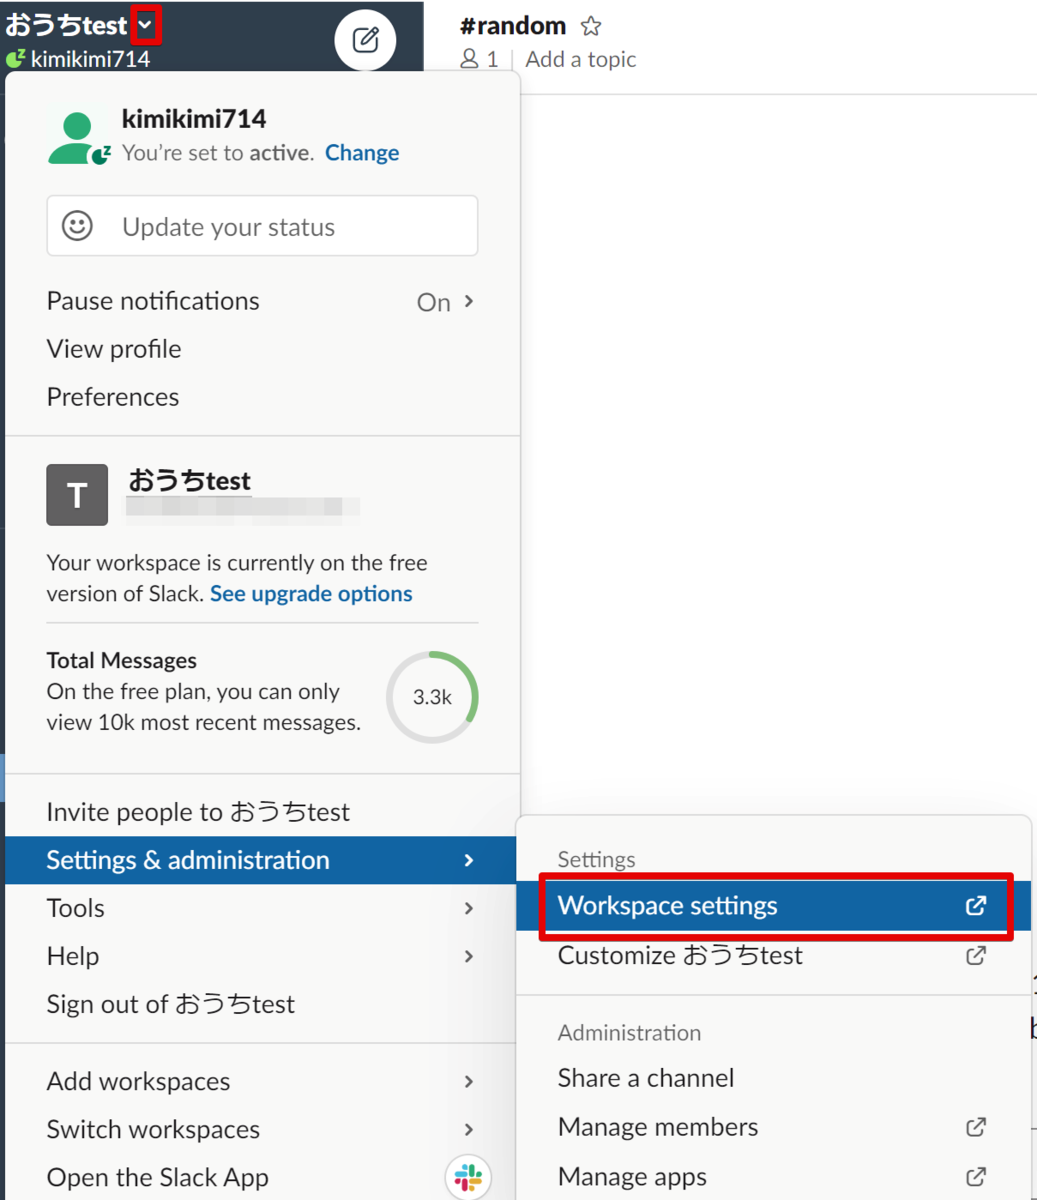
Task: Expand Add workspaces submenu chevron
Action: pyautogui.click(x=469, y=1081)
